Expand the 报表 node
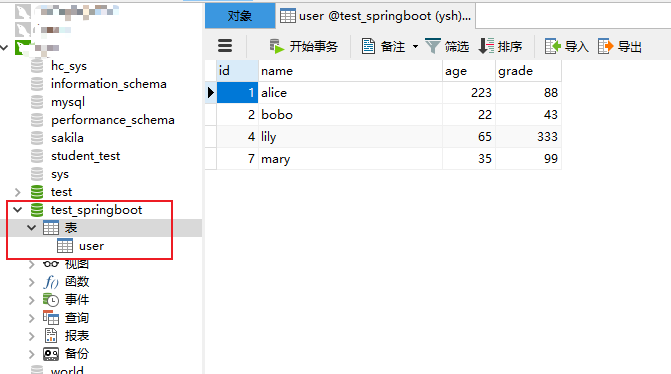Viewport: 671px width, 374px height. point(31,336)
